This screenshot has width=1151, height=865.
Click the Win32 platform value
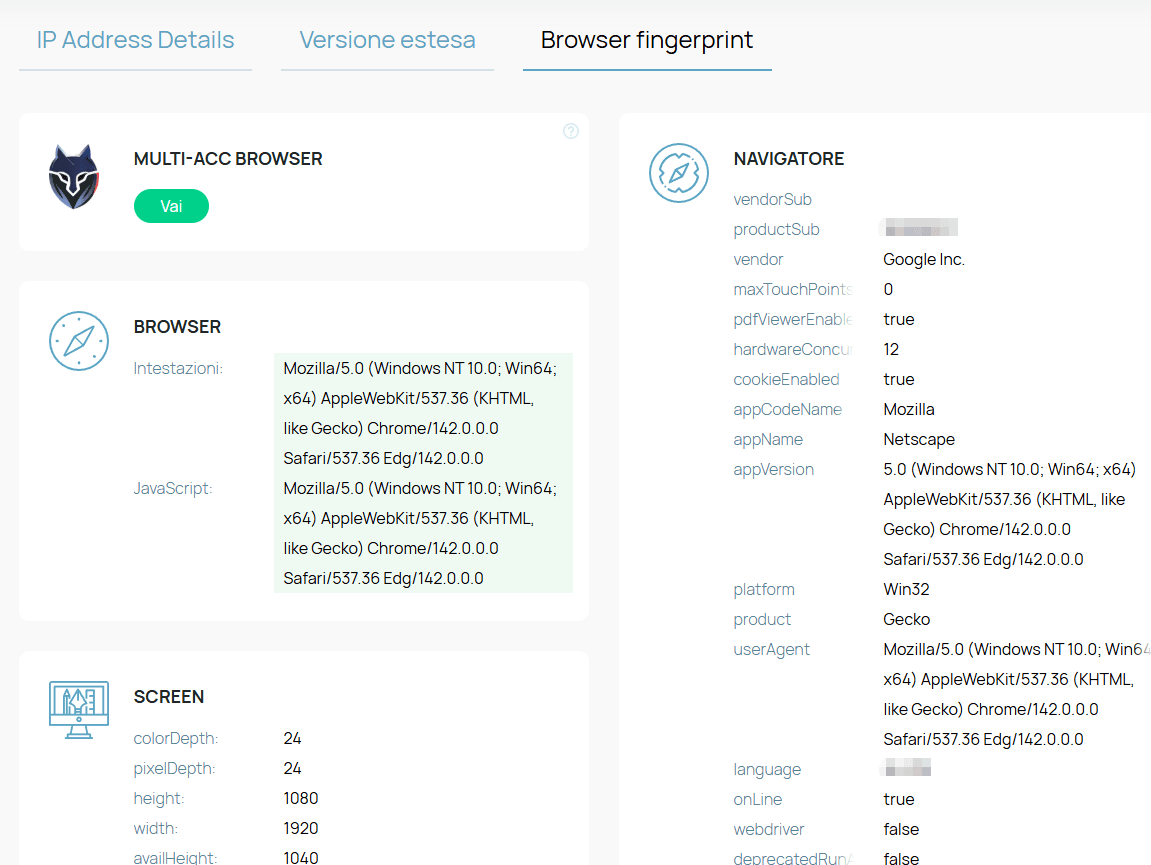tap(906, 589)
